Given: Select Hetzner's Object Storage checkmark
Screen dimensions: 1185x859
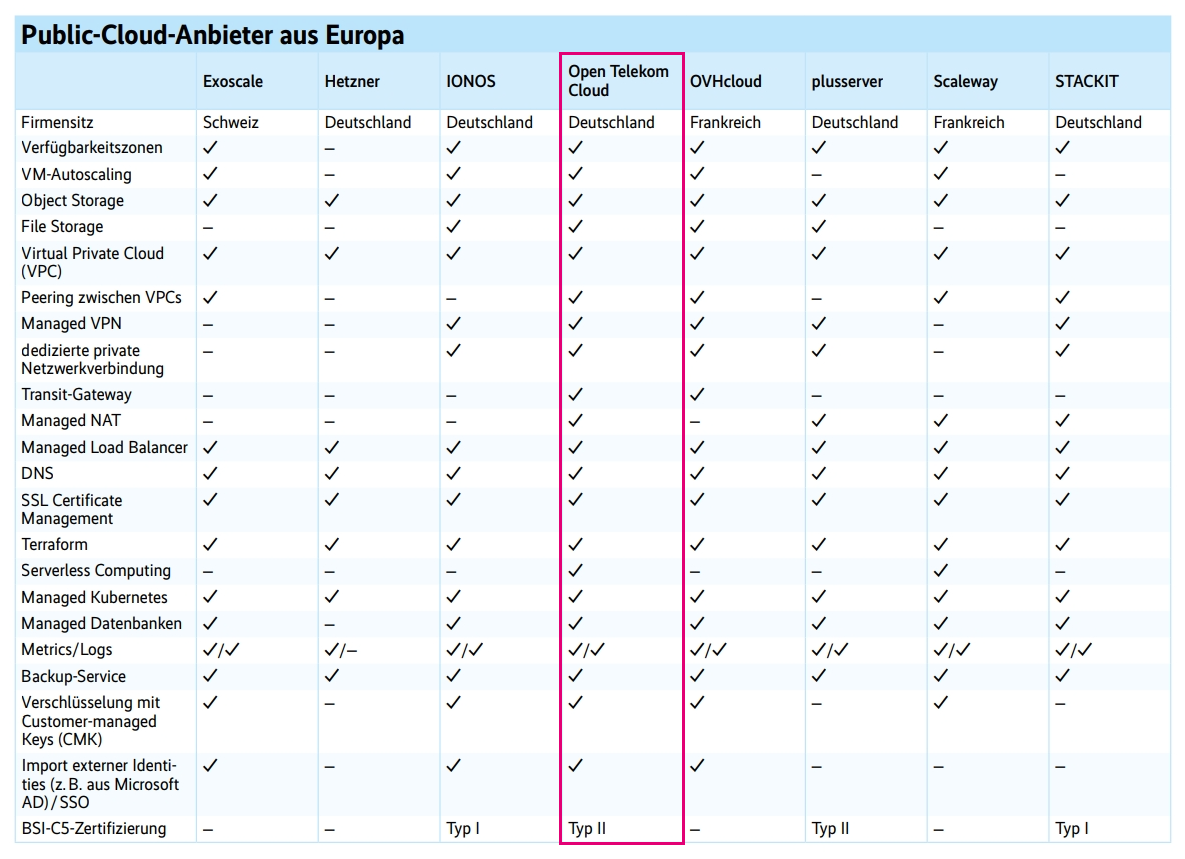Looking at the screenshot, I should click(332, 201).
